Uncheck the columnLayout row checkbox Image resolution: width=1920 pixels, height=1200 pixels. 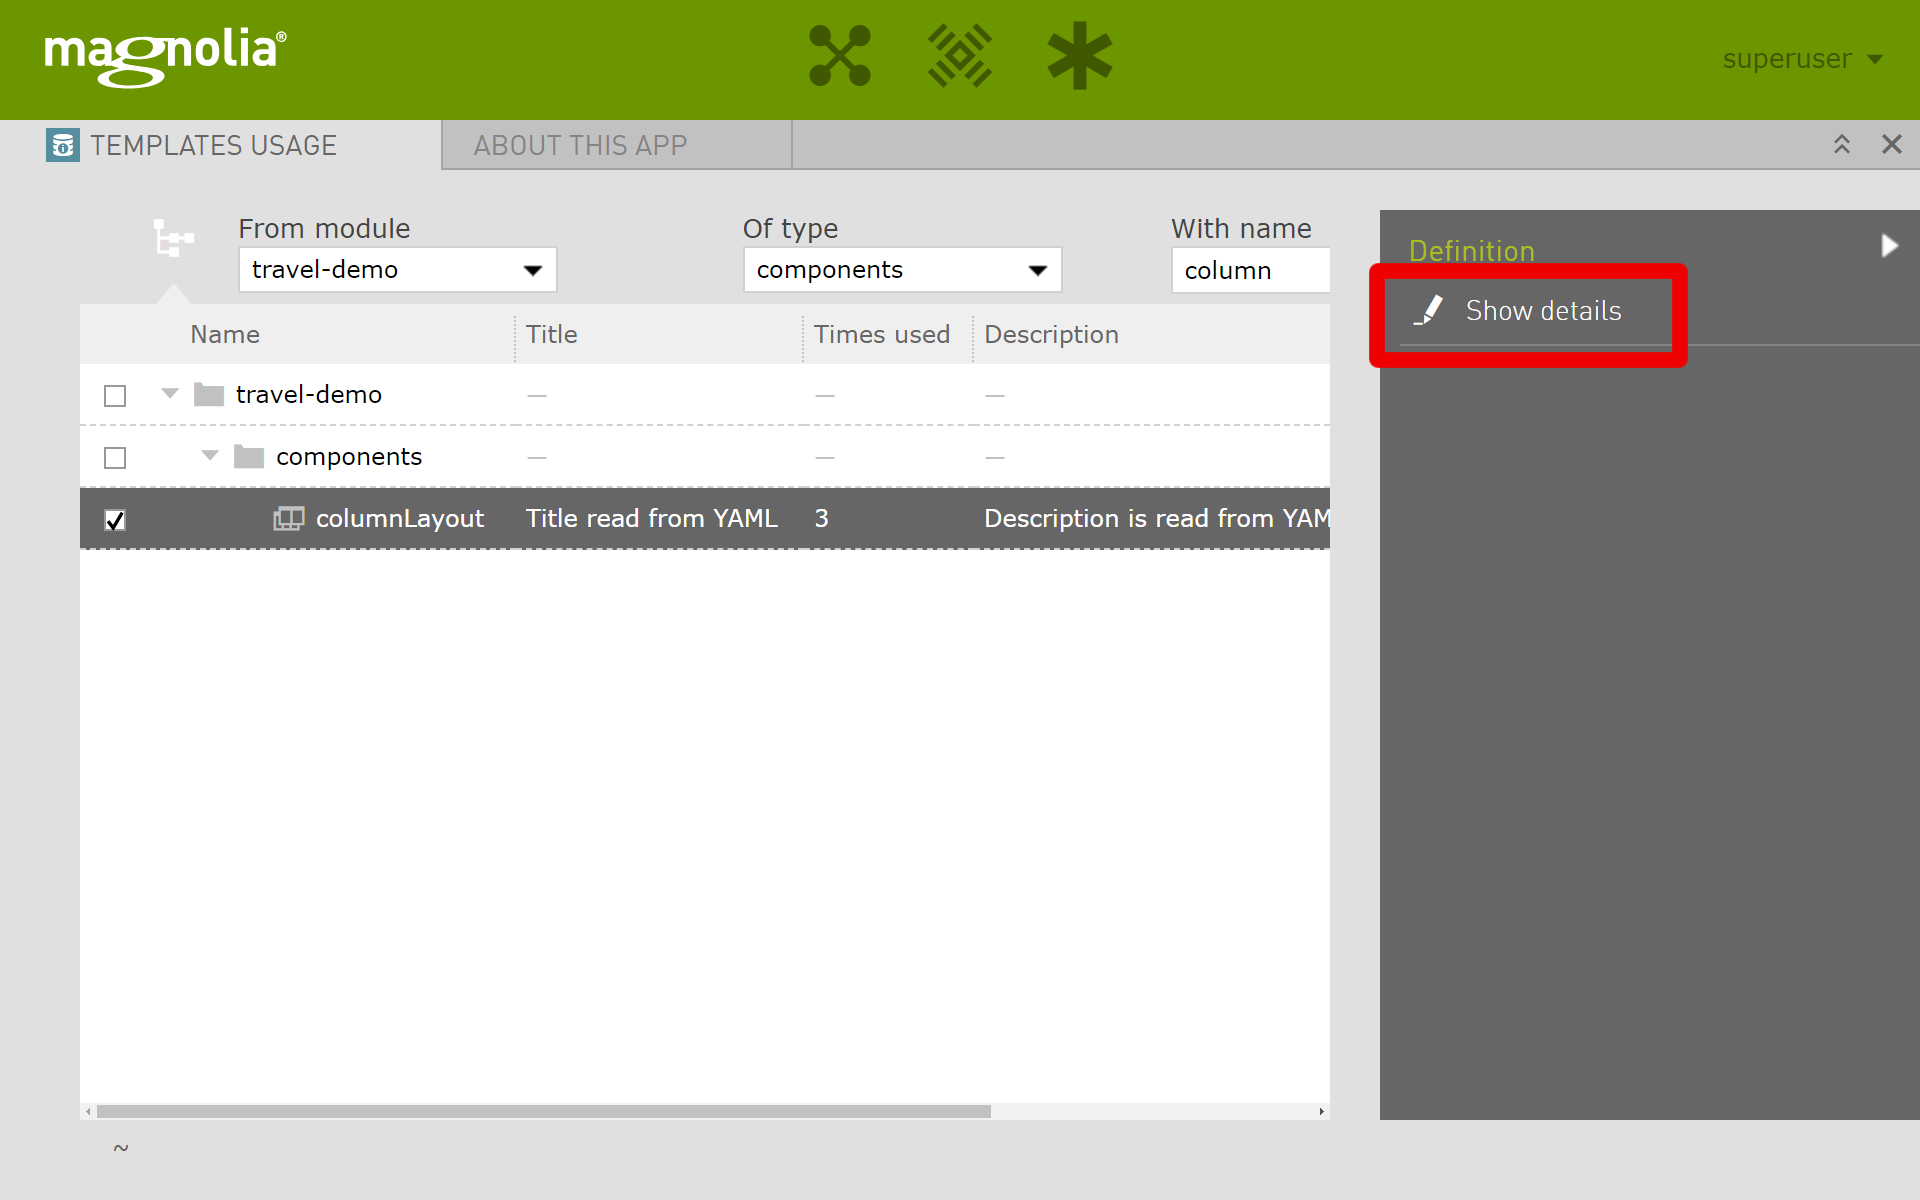pyautogui.click(x=115, y=520)
